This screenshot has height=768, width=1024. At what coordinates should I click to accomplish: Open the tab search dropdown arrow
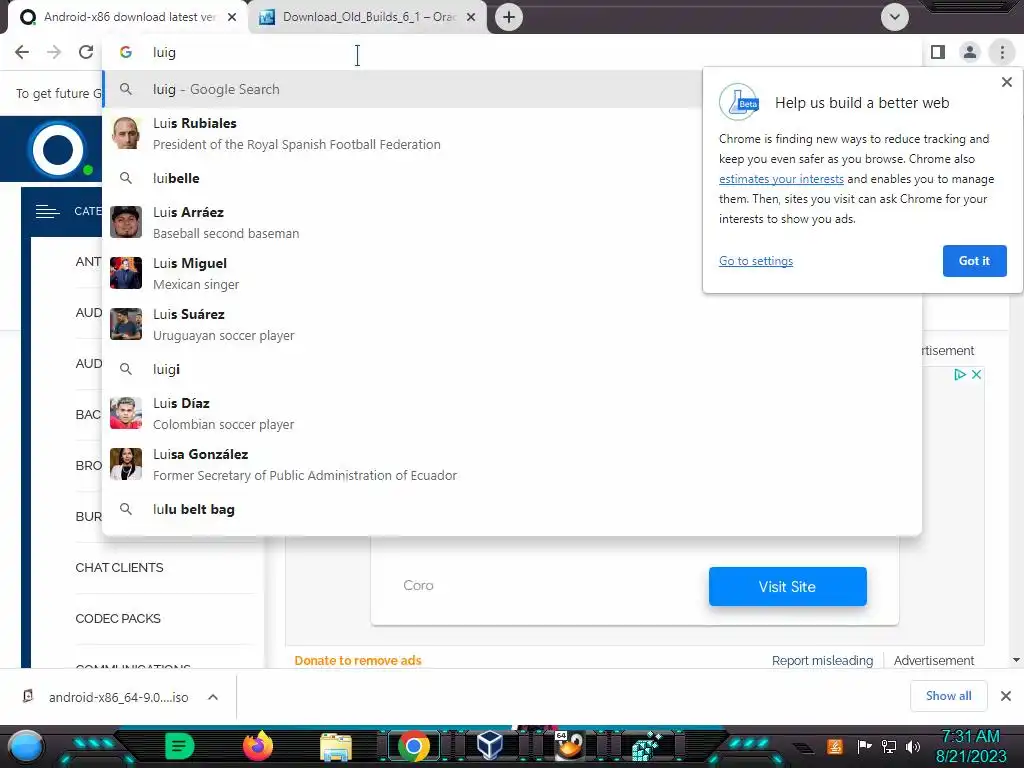[895, 17]
